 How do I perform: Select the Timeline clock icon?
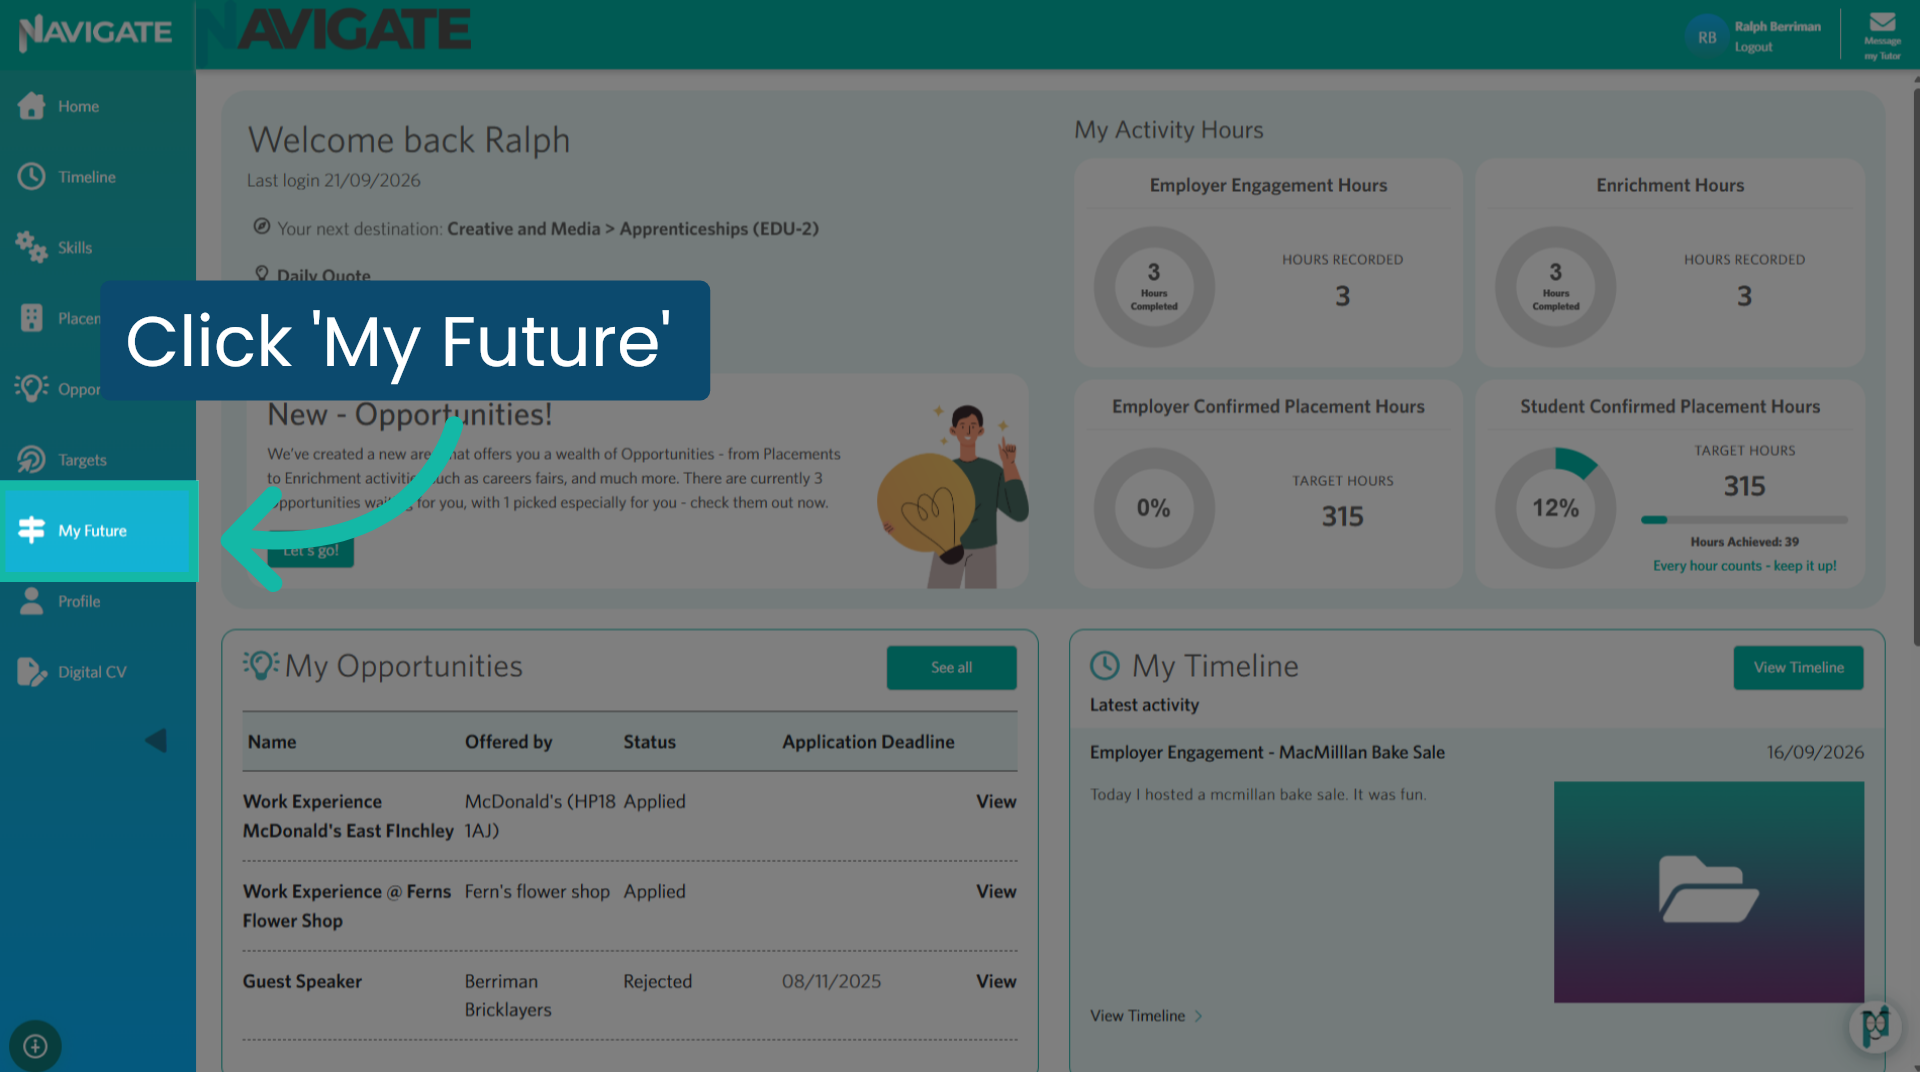point(31,176)
